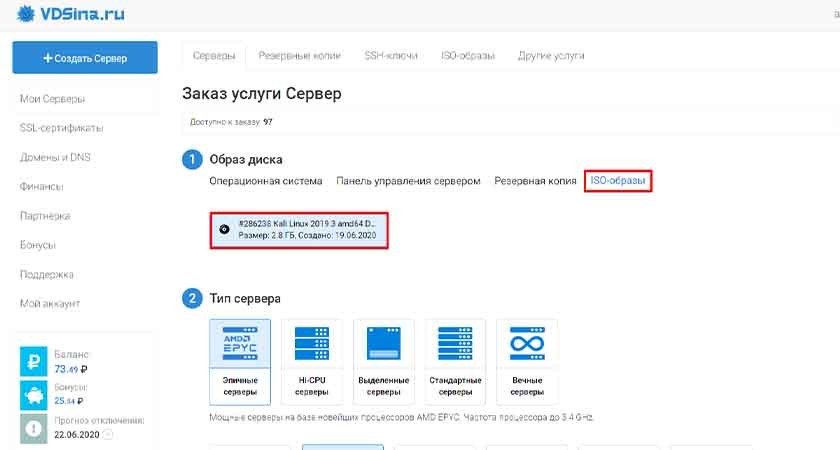Click the piggy bank bonuses icon
The height and width of the screenshot is (450, 840).
pos(34,395)
